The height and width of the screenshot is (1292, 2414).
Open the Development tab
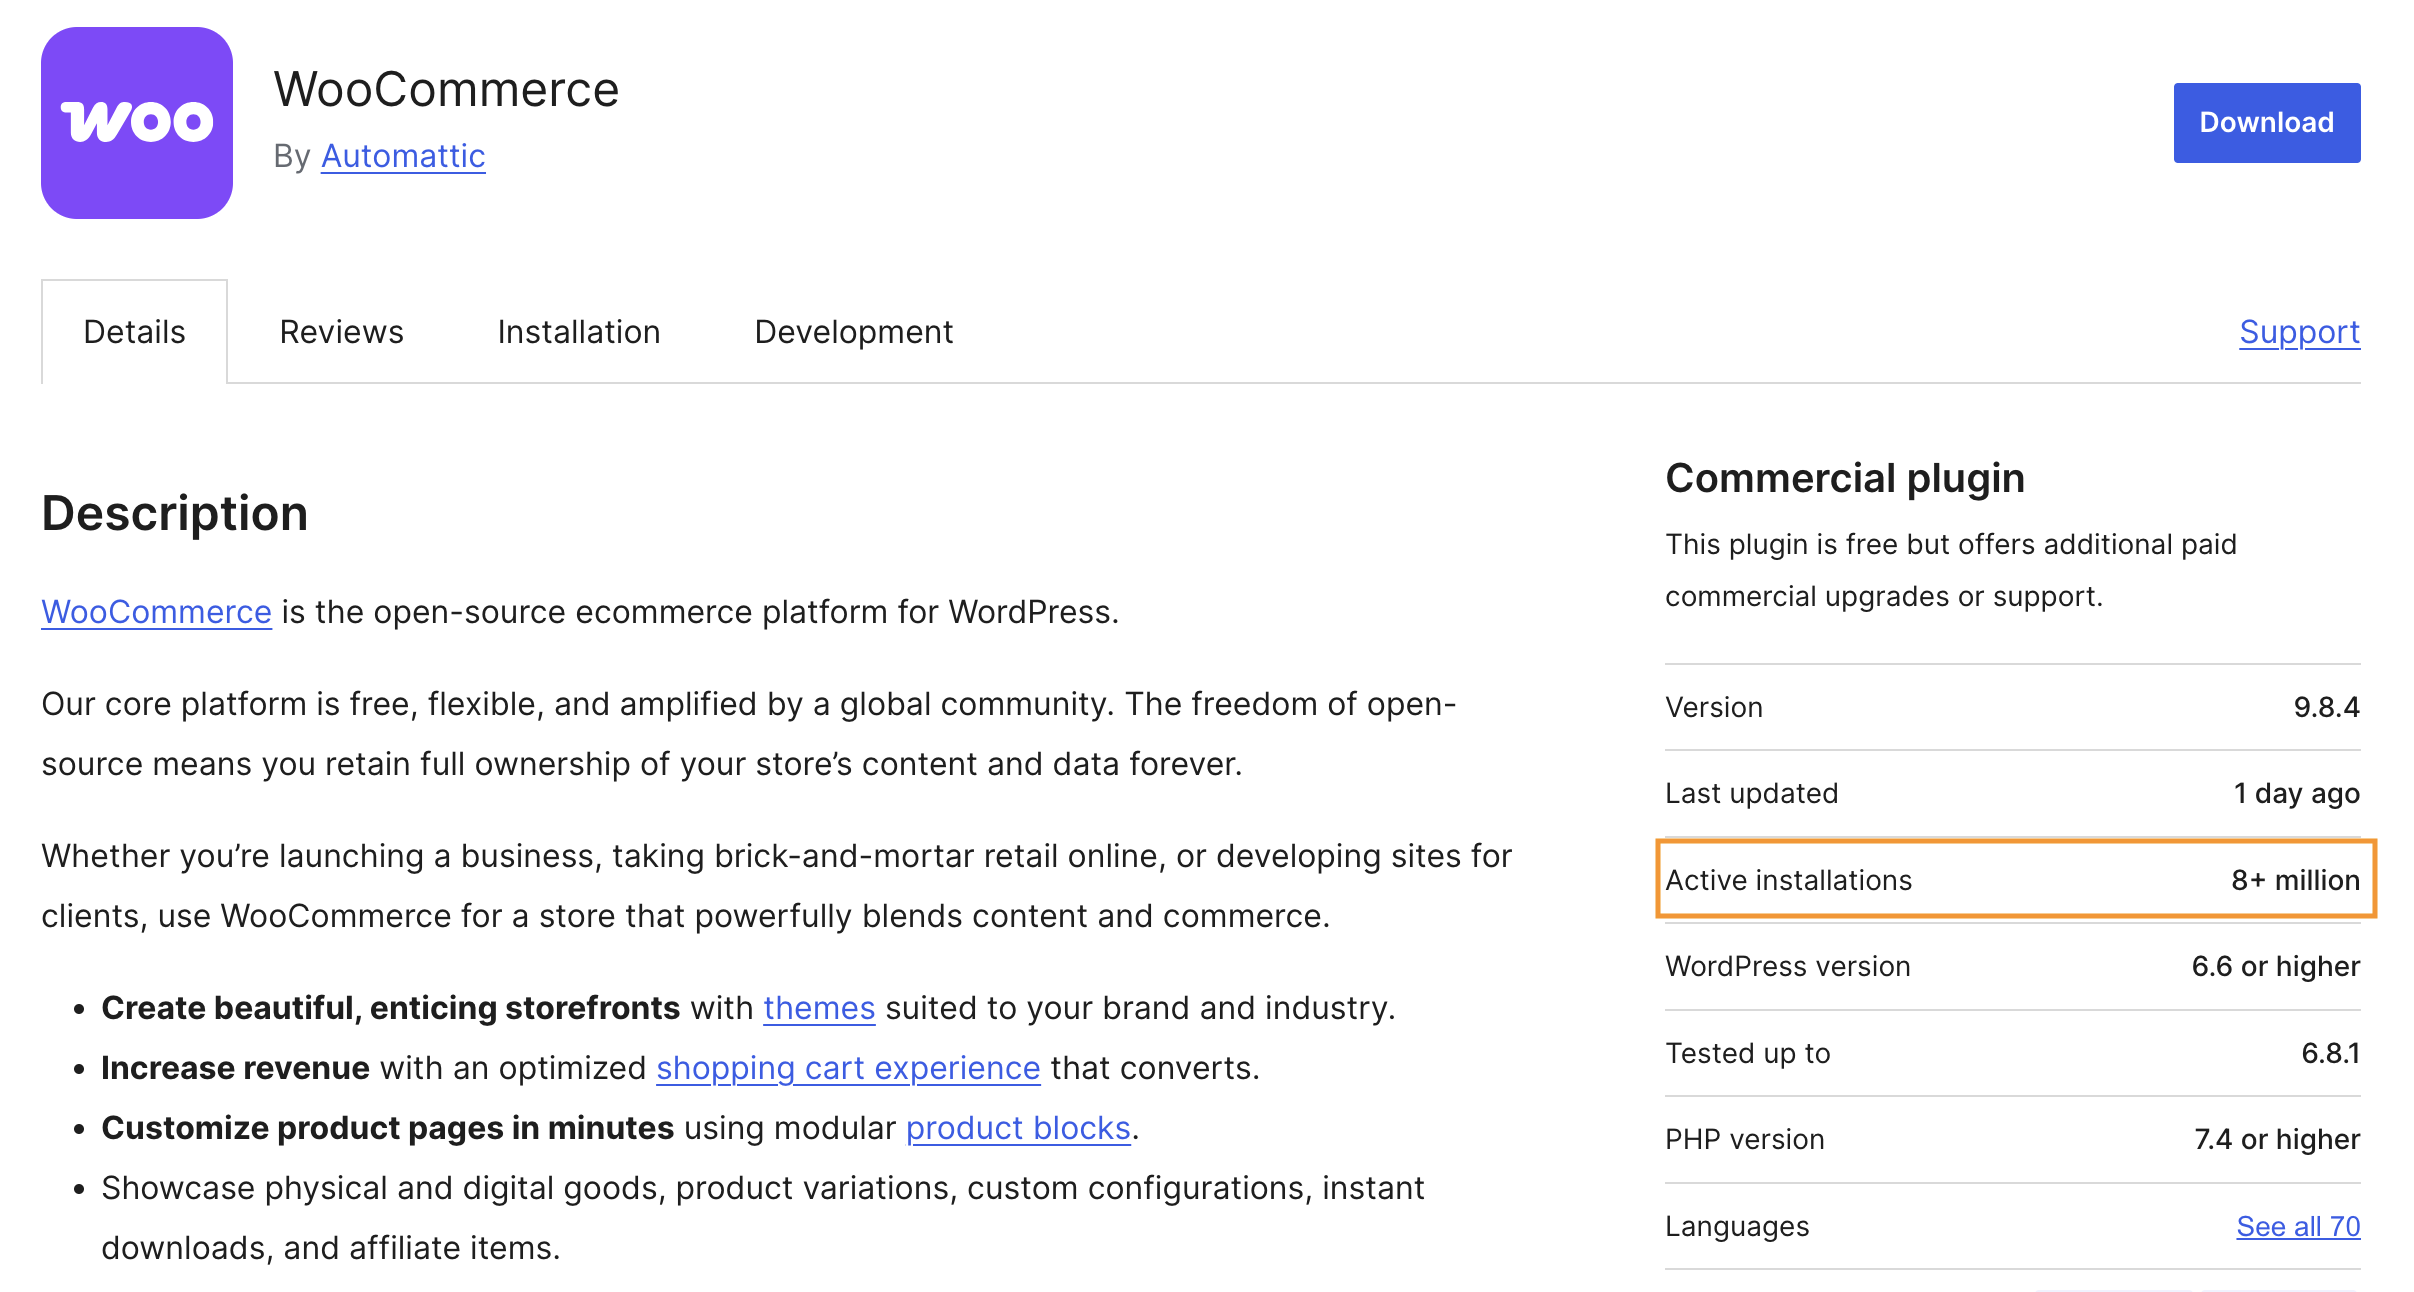(x=854, y=332)
